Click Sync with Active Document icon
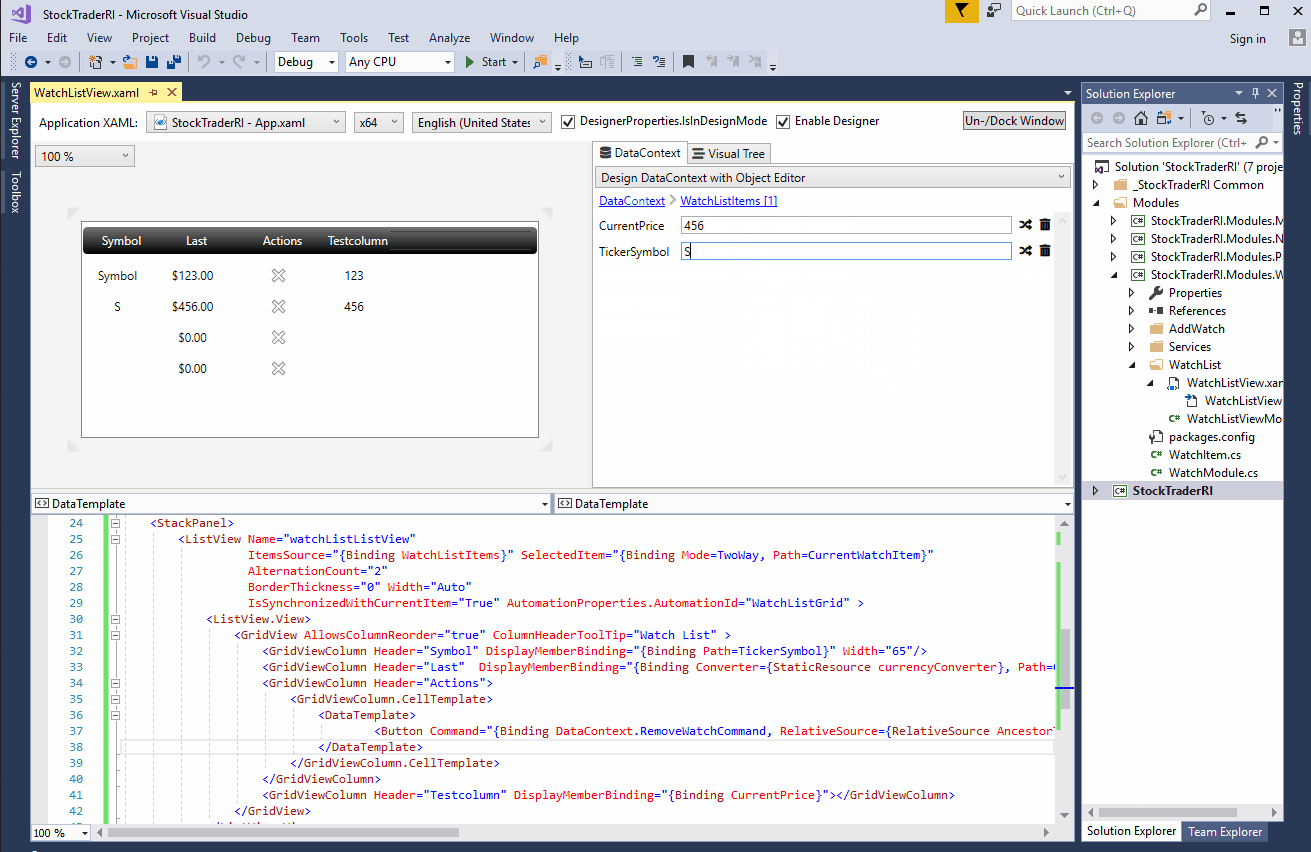The width and height of the screenshot is (1311, 852). tap(1241, 118)
